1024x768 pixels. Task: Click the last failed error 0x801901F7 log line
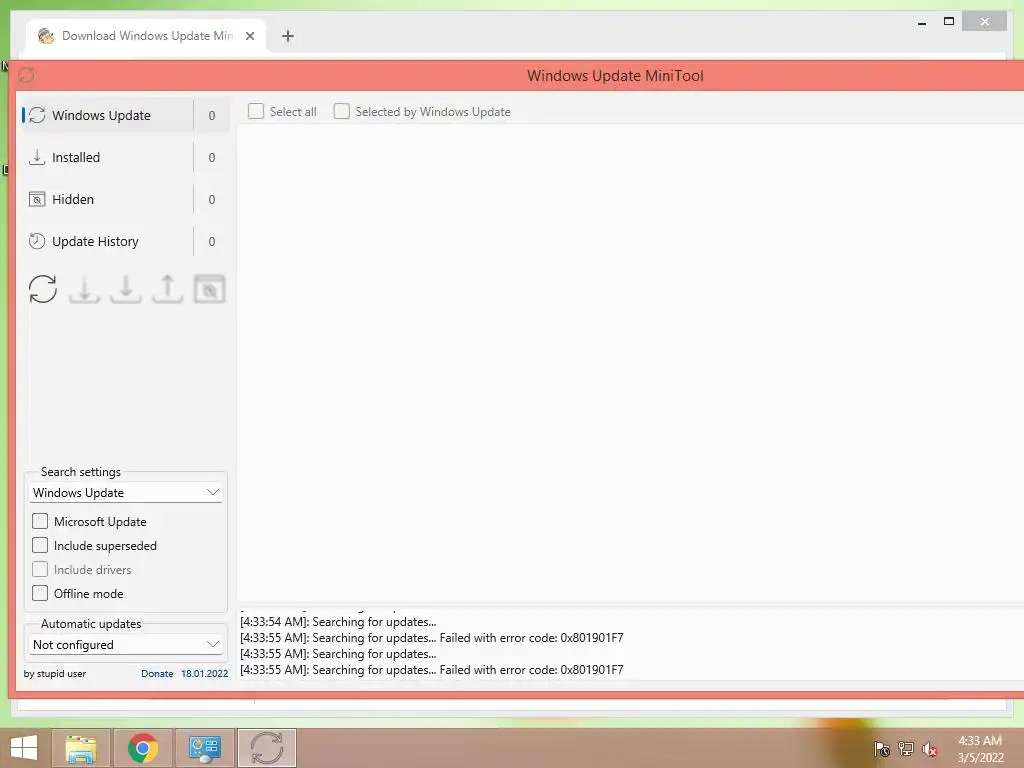[x=432, y=669]
